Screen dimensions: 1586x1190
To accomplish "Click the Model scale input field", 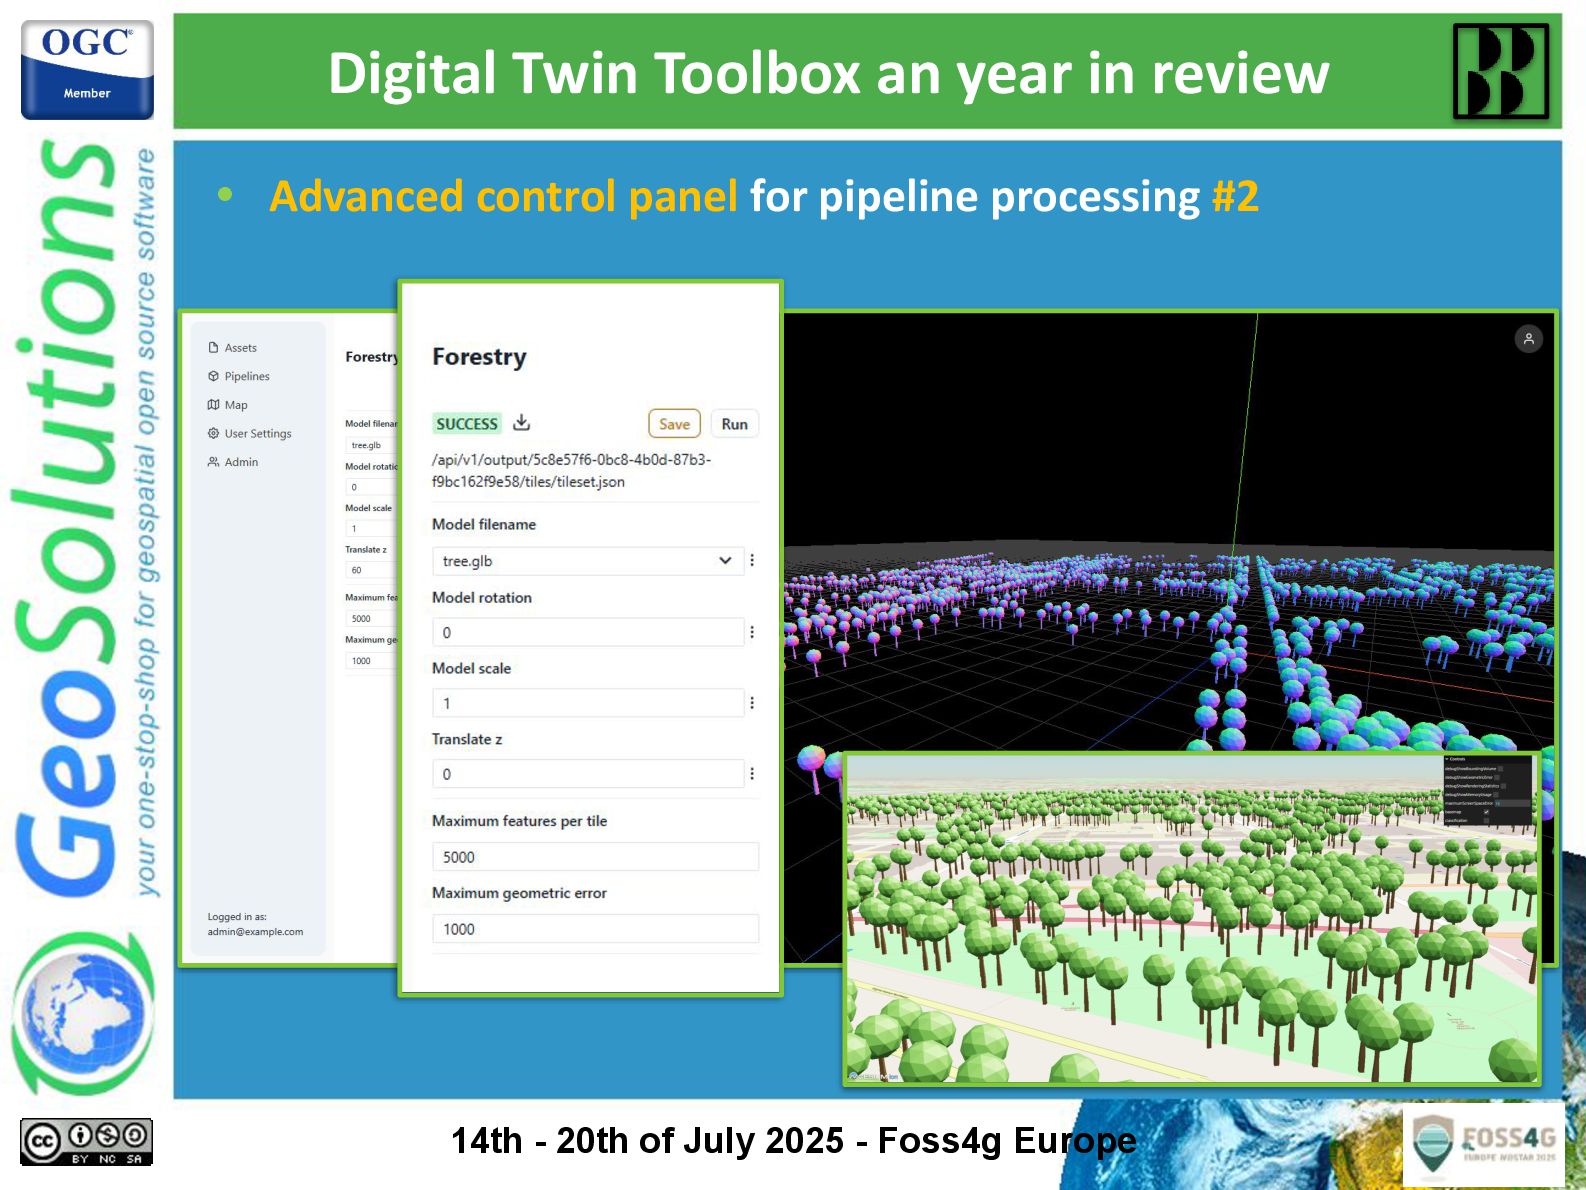I will (x=588, y=703).
